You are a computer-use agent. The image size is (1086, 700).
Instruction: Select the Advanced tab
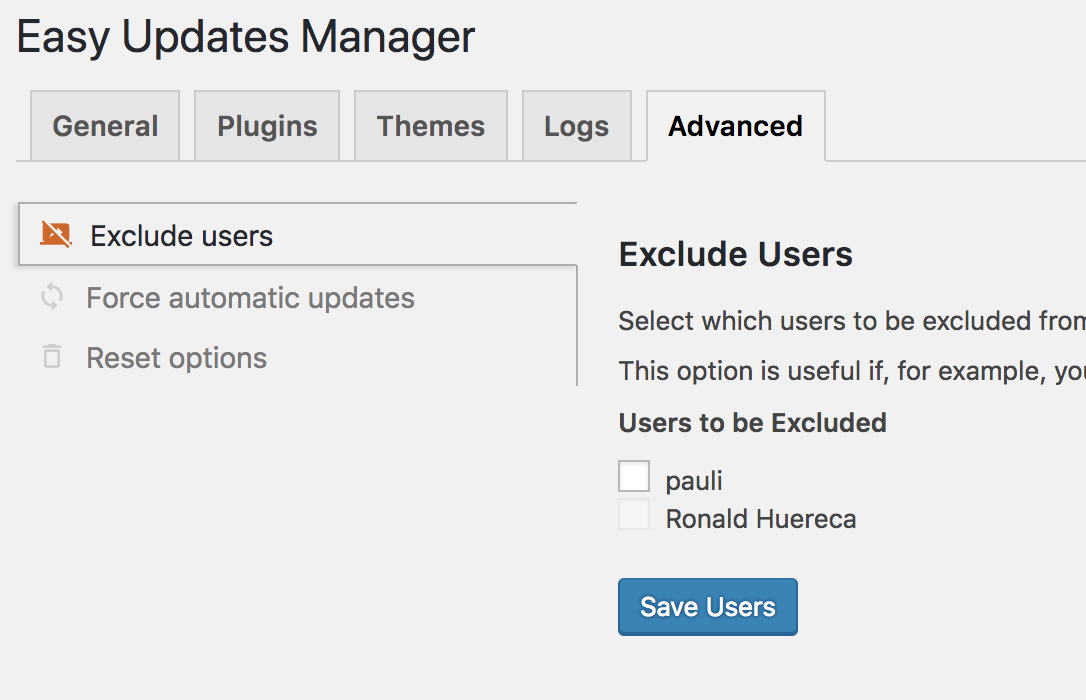coord(736,126)
